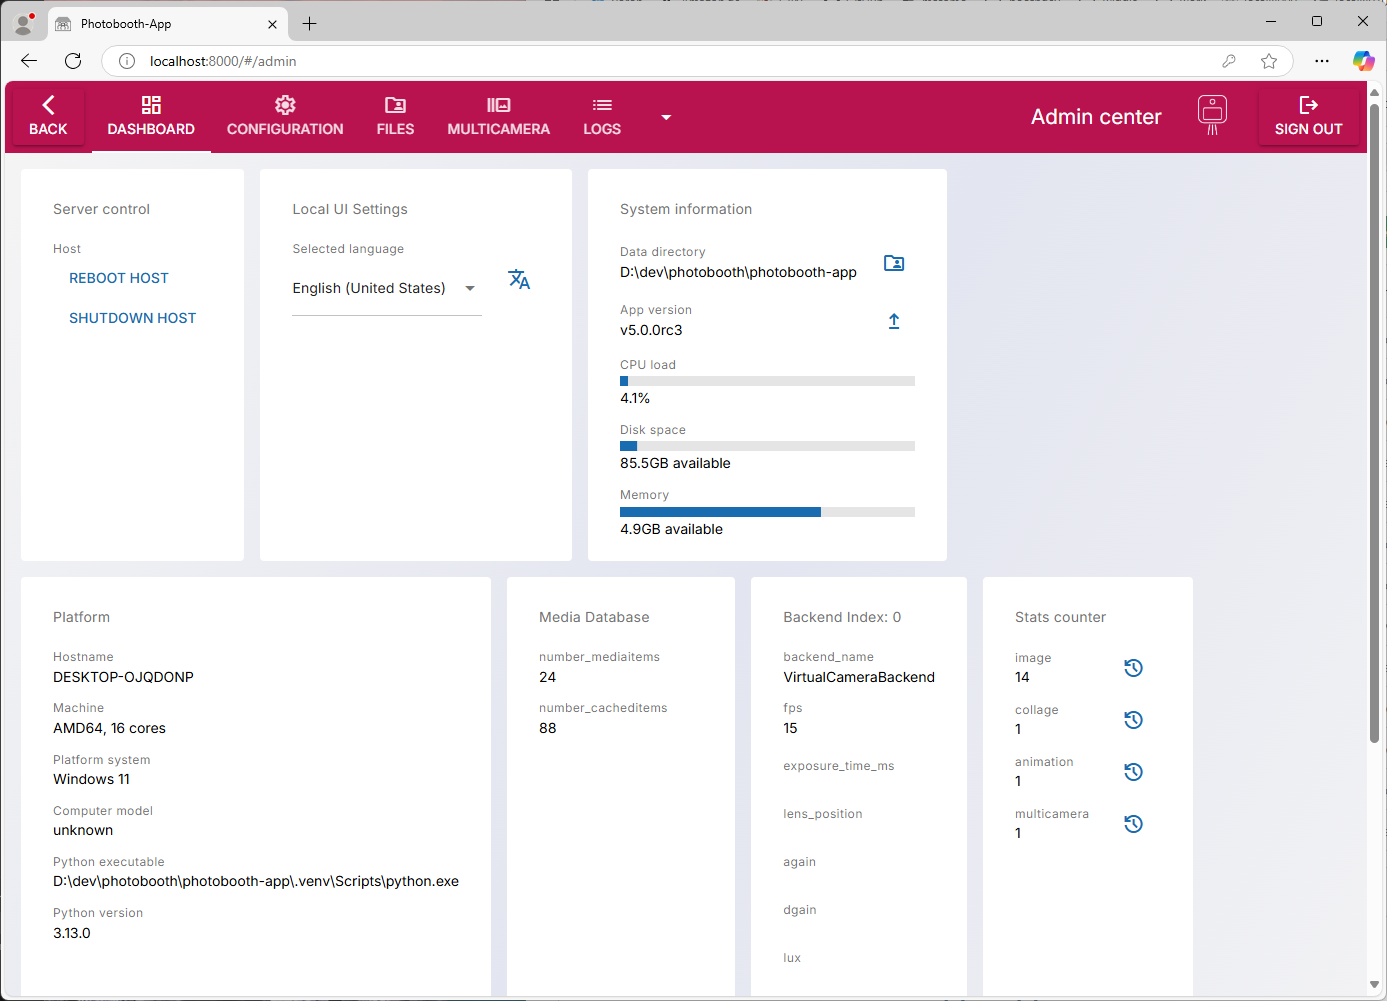Open the data directory folder icon

(894, 263)
